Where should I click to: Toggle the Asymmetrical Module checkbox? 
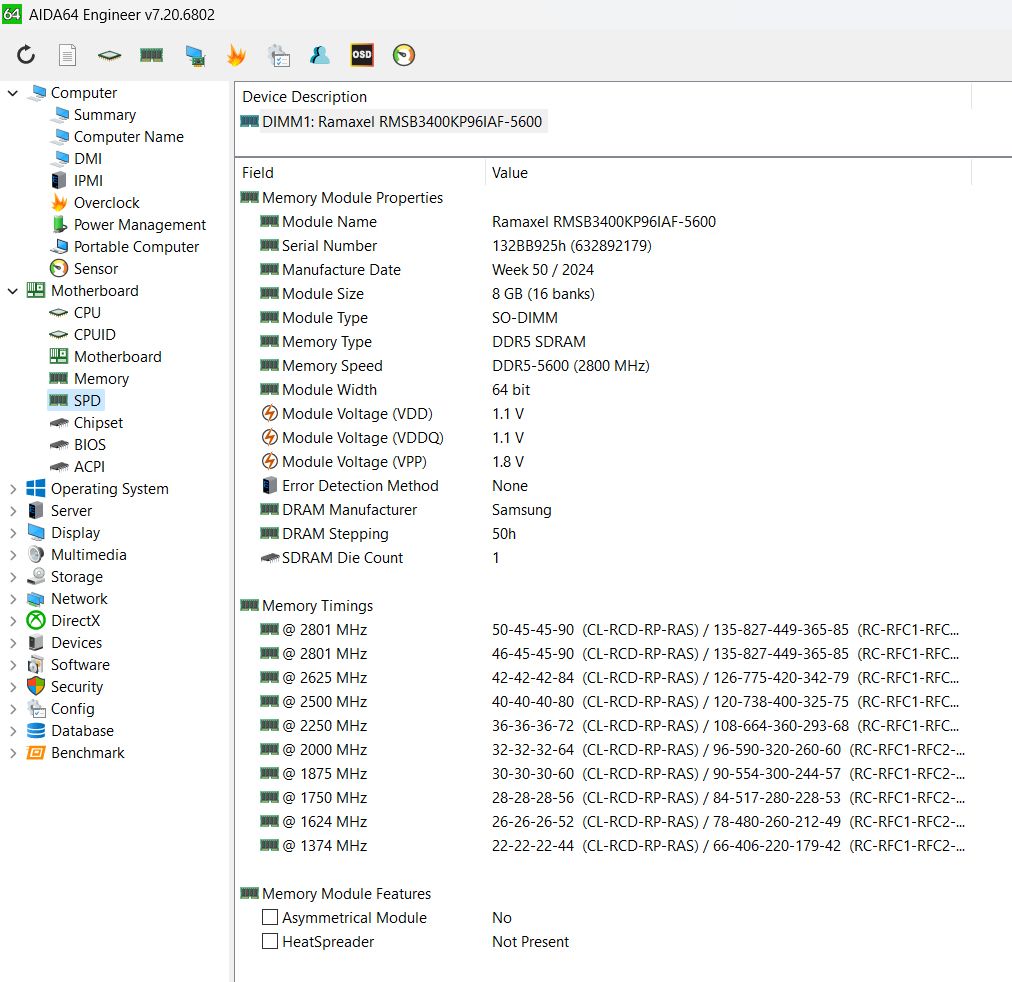[x=270, y=917]
